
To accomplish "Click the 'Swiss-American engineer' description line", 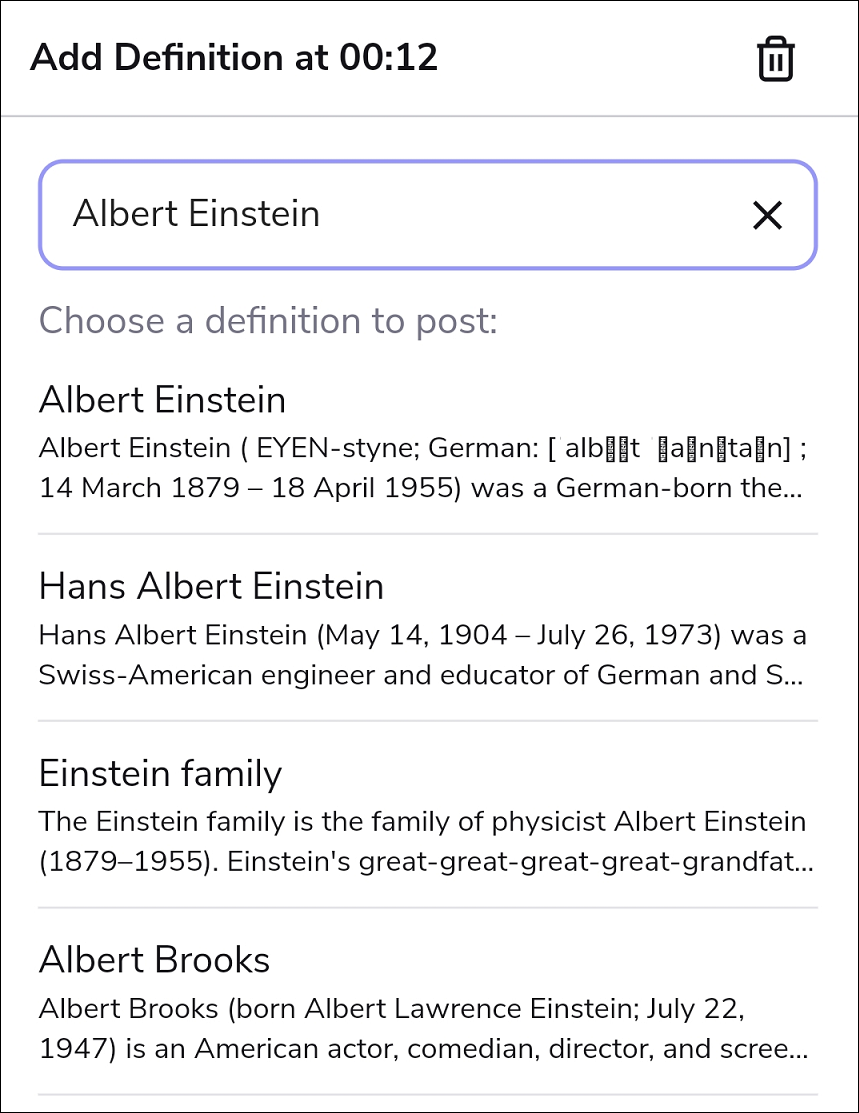I will pos(420,675).
